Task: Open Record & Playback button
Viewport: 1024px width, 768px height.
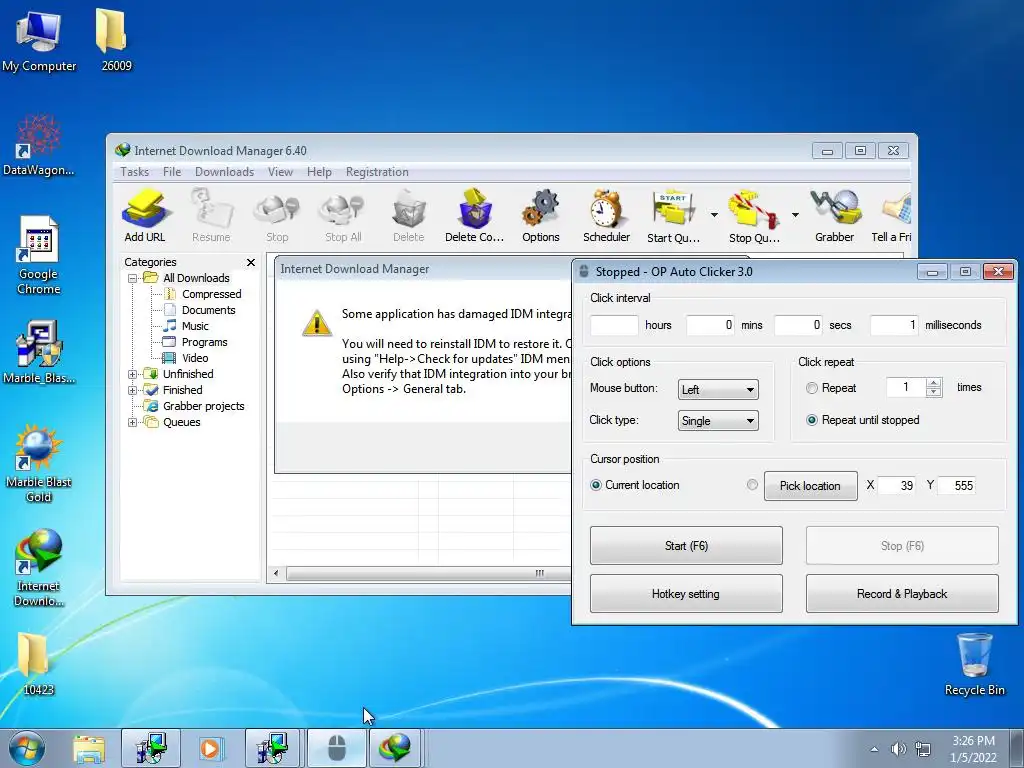Action: (x=902, y=594)
